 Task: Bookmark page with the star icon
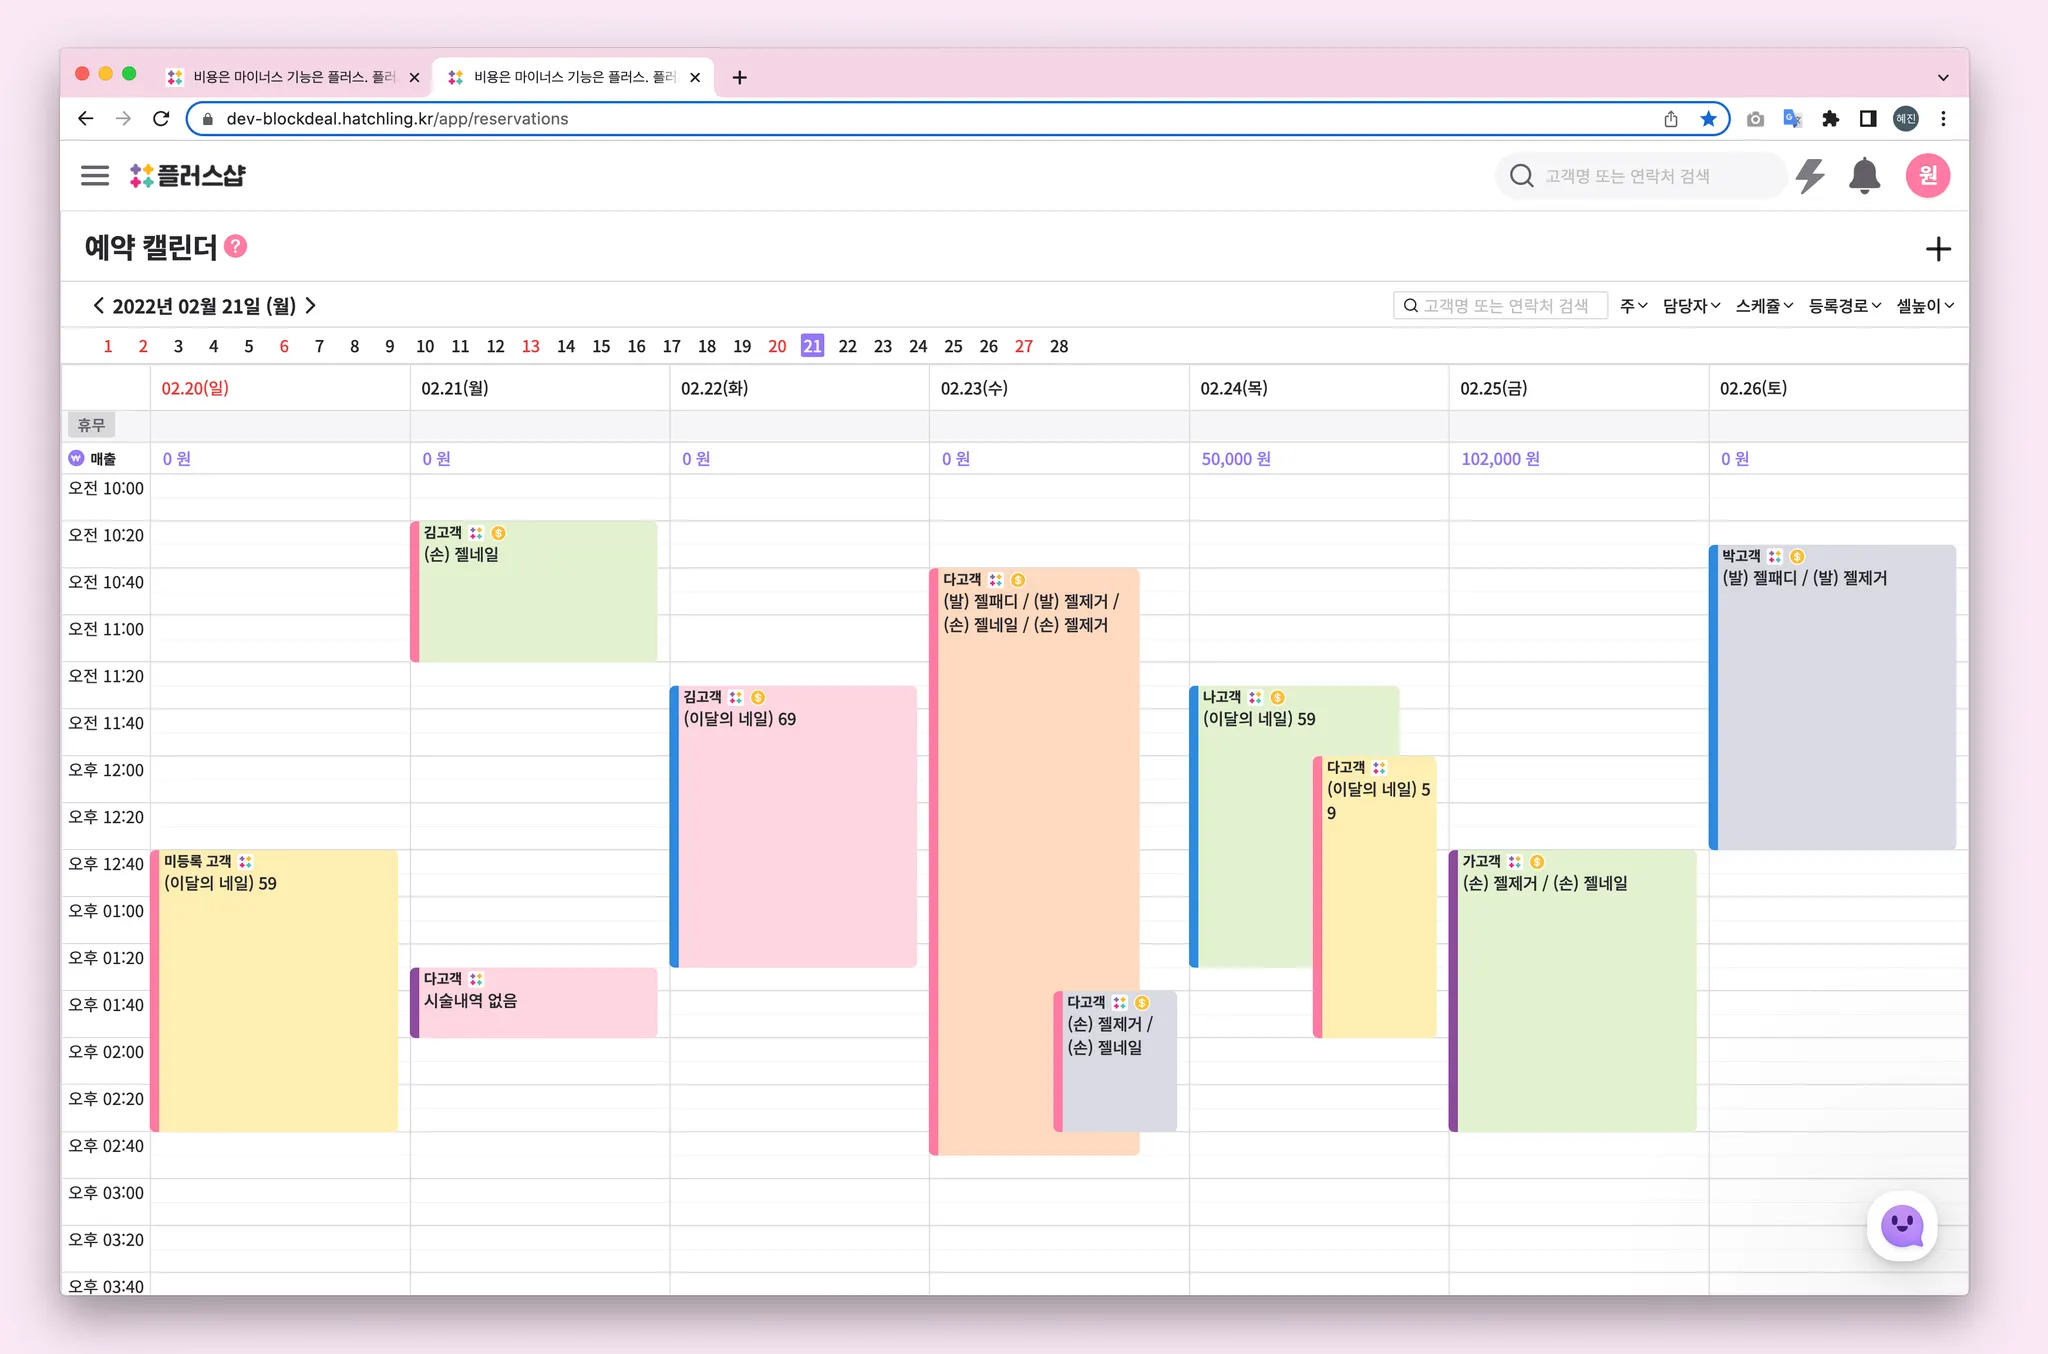1708,119
